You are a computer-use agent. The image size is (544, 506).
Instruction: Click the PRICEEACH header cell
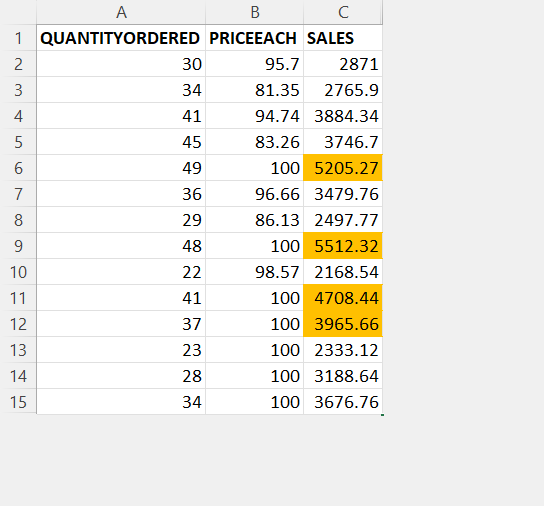coord(255,38)
